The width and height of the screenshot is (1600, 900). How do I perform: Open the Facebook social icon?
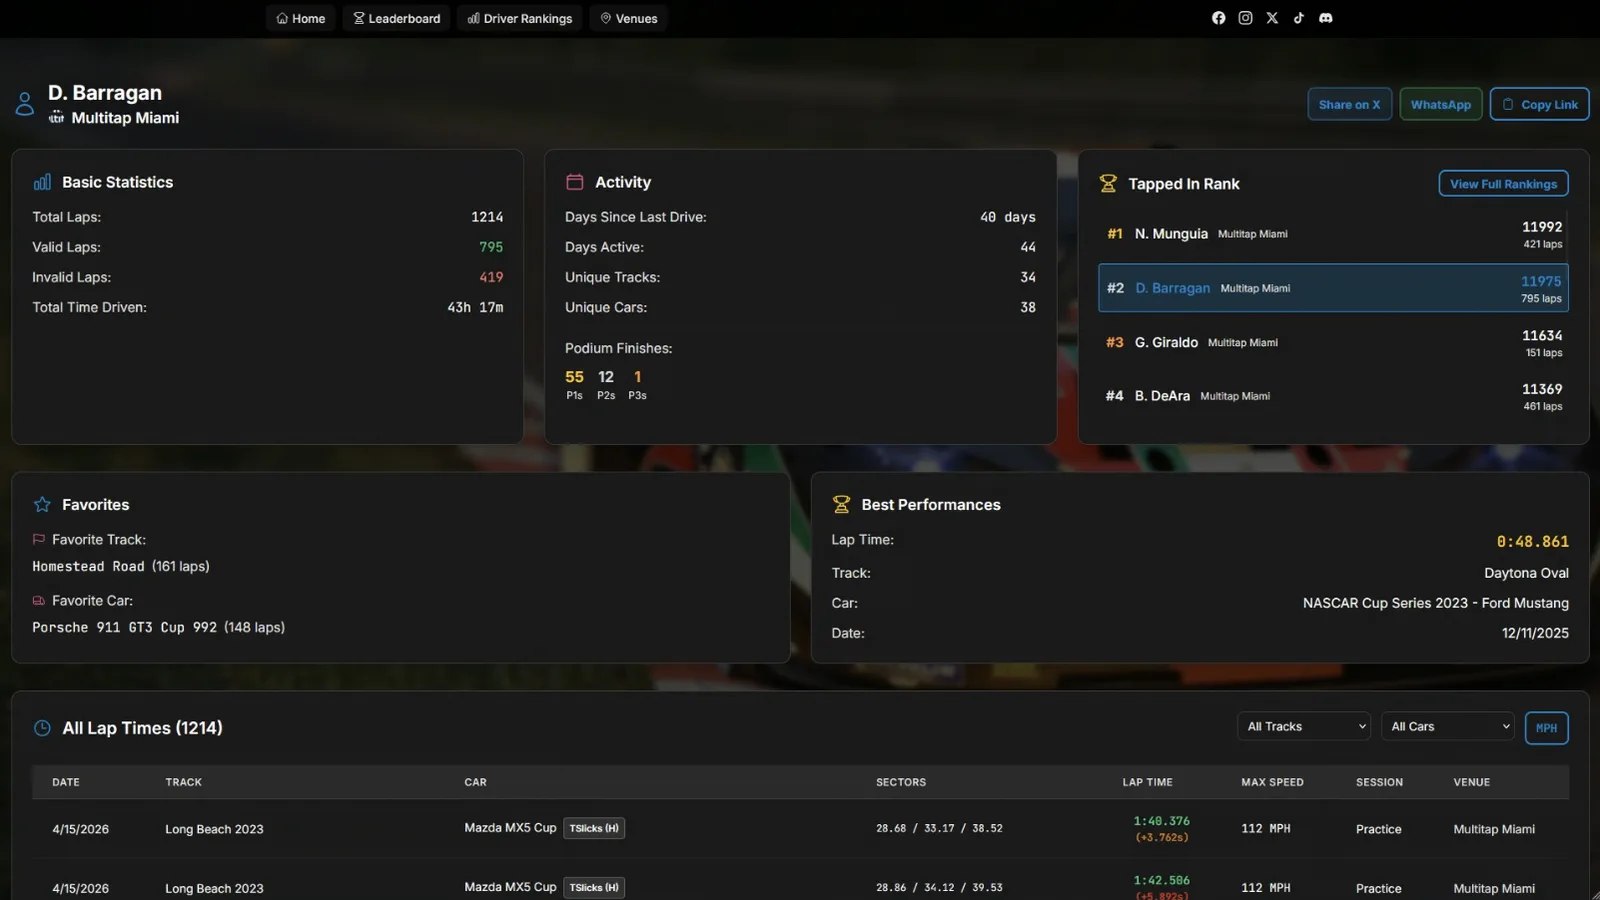(x=1218, y=18)
